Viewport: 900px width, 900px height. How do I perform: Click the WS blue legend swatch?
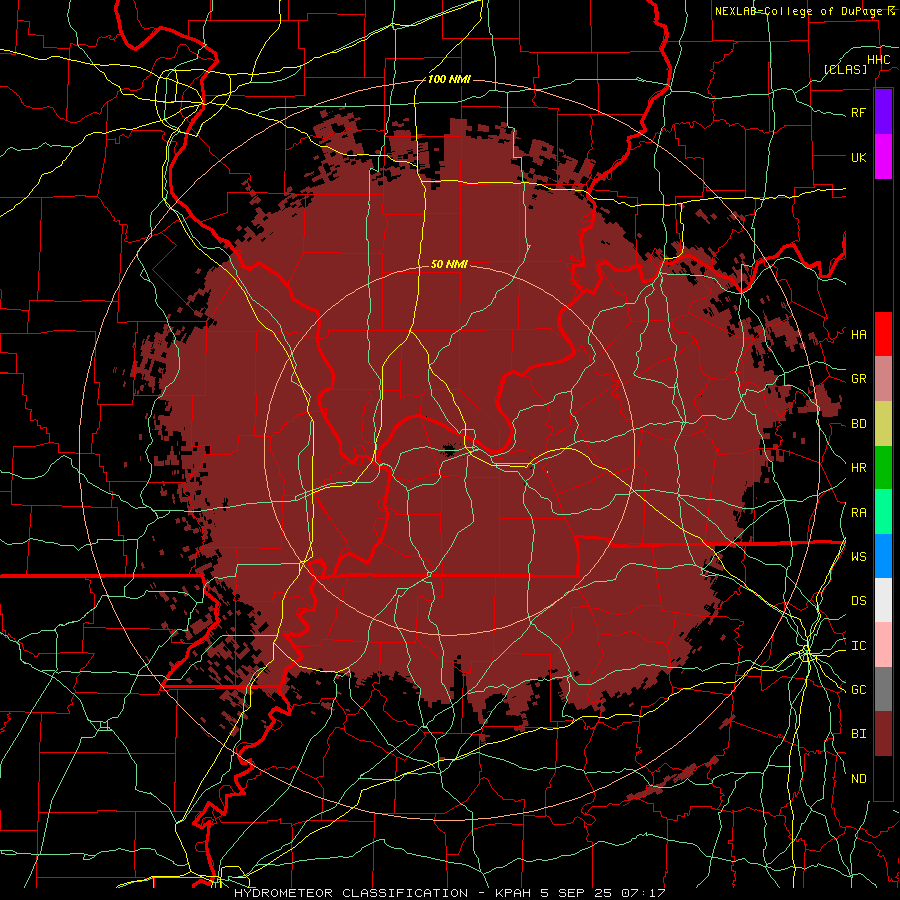pos(883,556)
